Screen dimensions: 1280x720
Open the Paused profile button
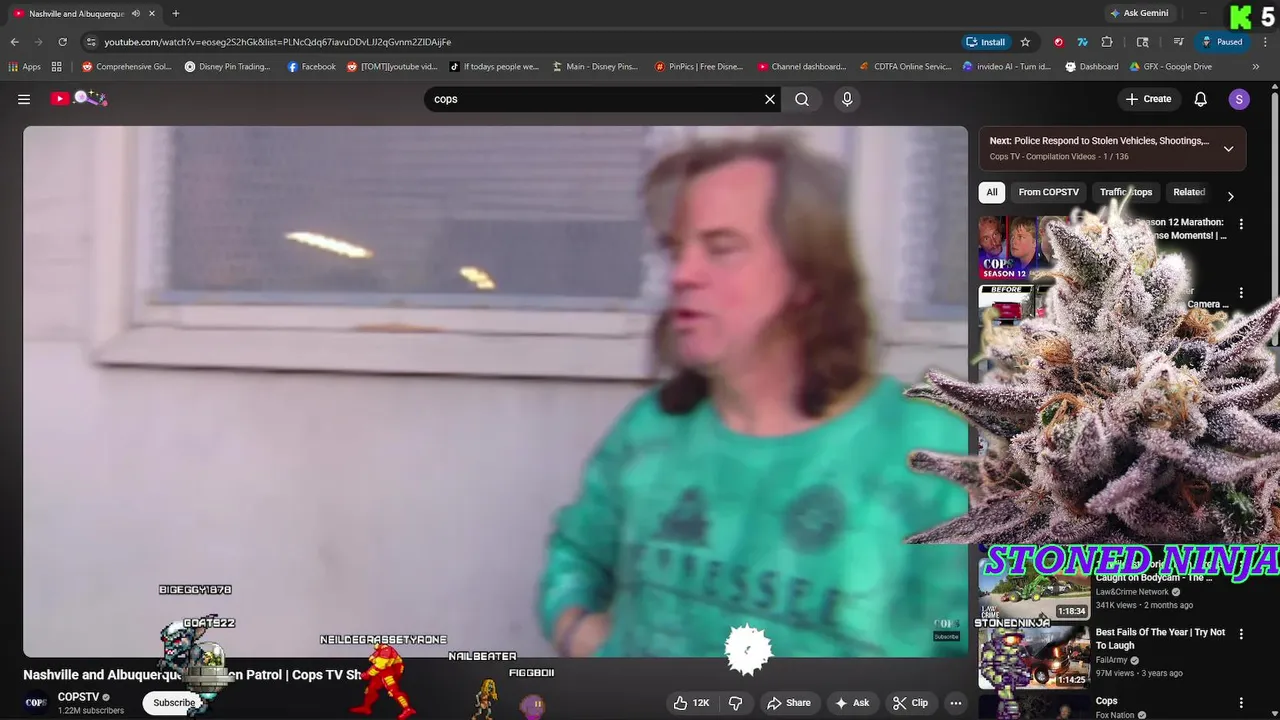[1222, 42]
